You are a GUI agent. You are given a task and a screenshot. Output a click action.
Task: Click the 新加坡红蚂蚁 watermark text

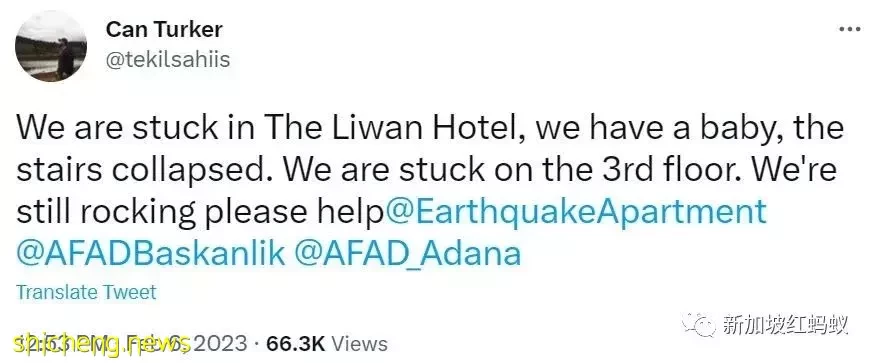coord(785,324)
